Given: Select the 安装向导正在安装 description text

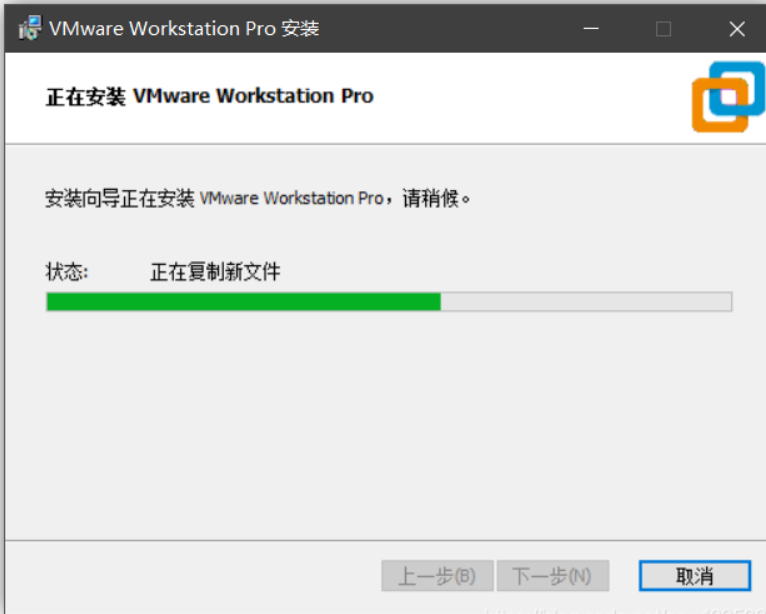Looking at the screenshot, I should pos(120,199).
